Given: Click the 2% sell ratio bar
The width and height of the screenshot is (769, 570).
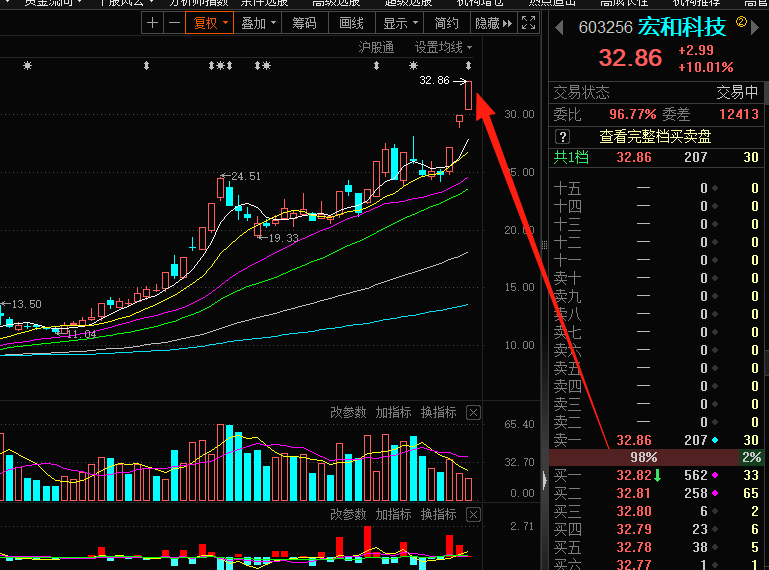Looking at the screenshot, I should [751, 457].
